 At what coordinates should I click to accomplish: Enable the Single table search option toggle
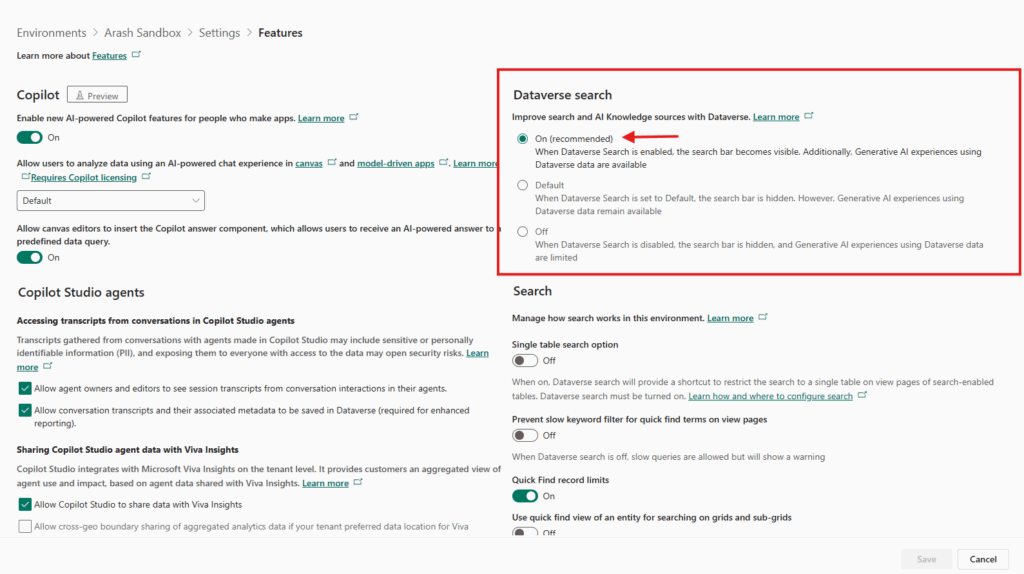coord(525,360)
